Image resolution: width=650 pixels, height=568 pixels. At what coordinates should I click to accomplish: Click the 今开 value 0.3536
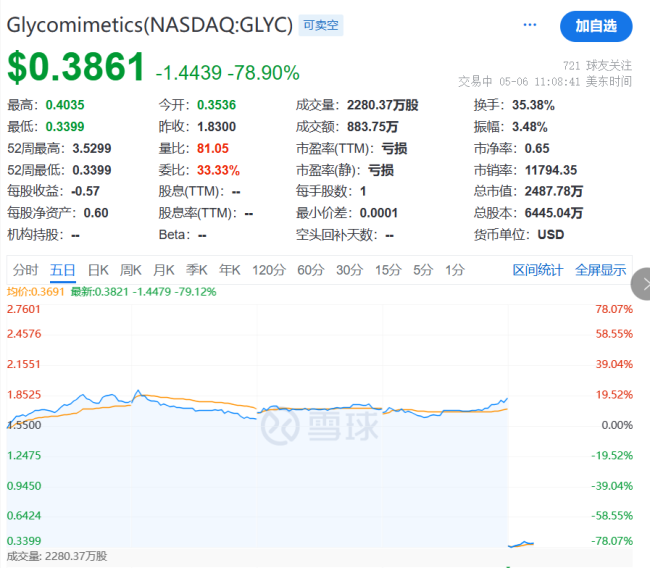coord(216,105)
